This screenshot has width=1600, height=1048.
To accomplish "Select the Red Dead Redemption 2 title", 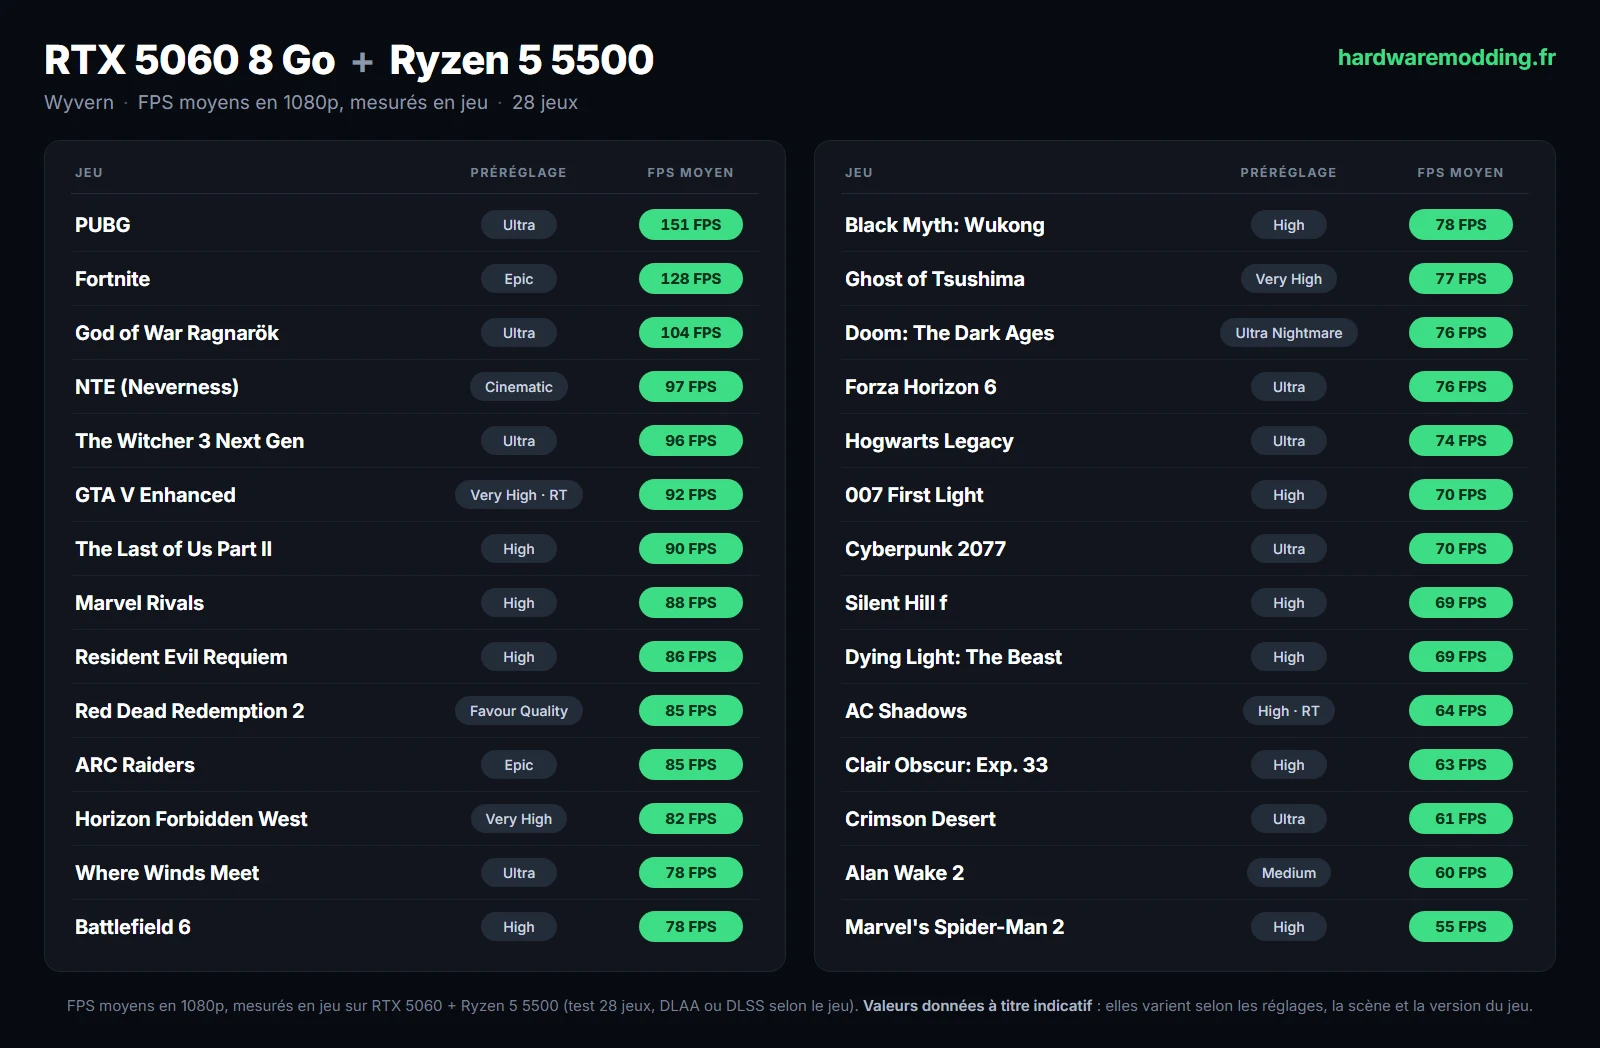I will 190,711.
